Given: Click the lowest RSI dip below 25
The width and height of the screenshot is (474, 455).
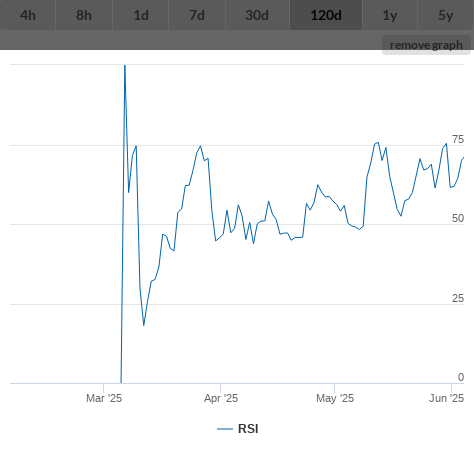Looking at the screenshot, I should click(x=144, y=325).
